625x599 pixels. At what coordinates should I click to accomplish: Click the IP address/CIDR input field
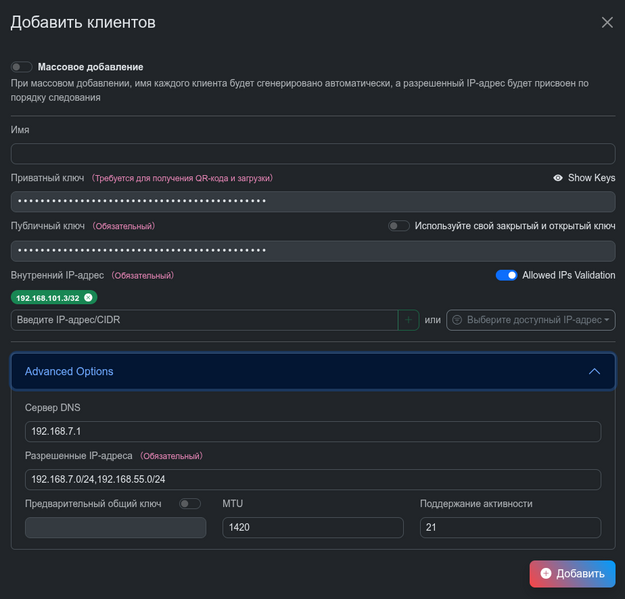tap(204, 320)
